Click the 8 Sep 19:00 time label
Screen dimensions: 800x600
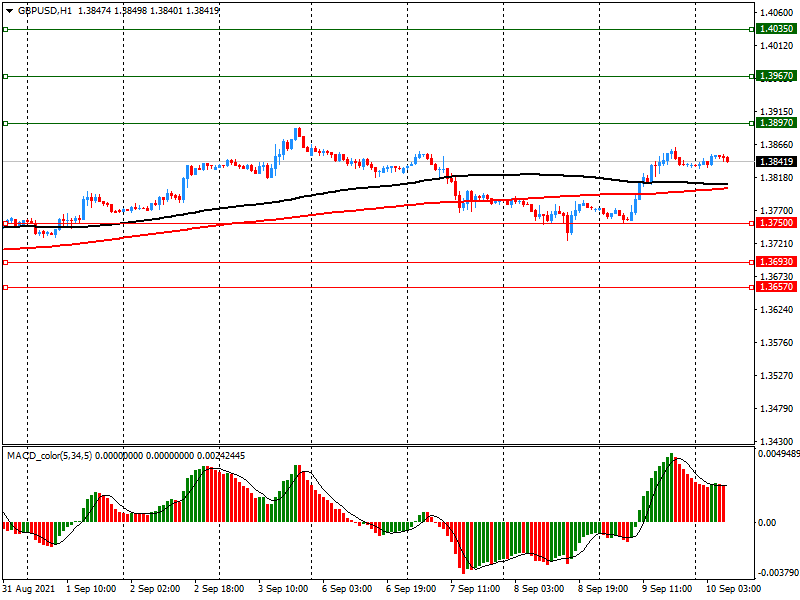pyautogui.click(x=603, y=589)
